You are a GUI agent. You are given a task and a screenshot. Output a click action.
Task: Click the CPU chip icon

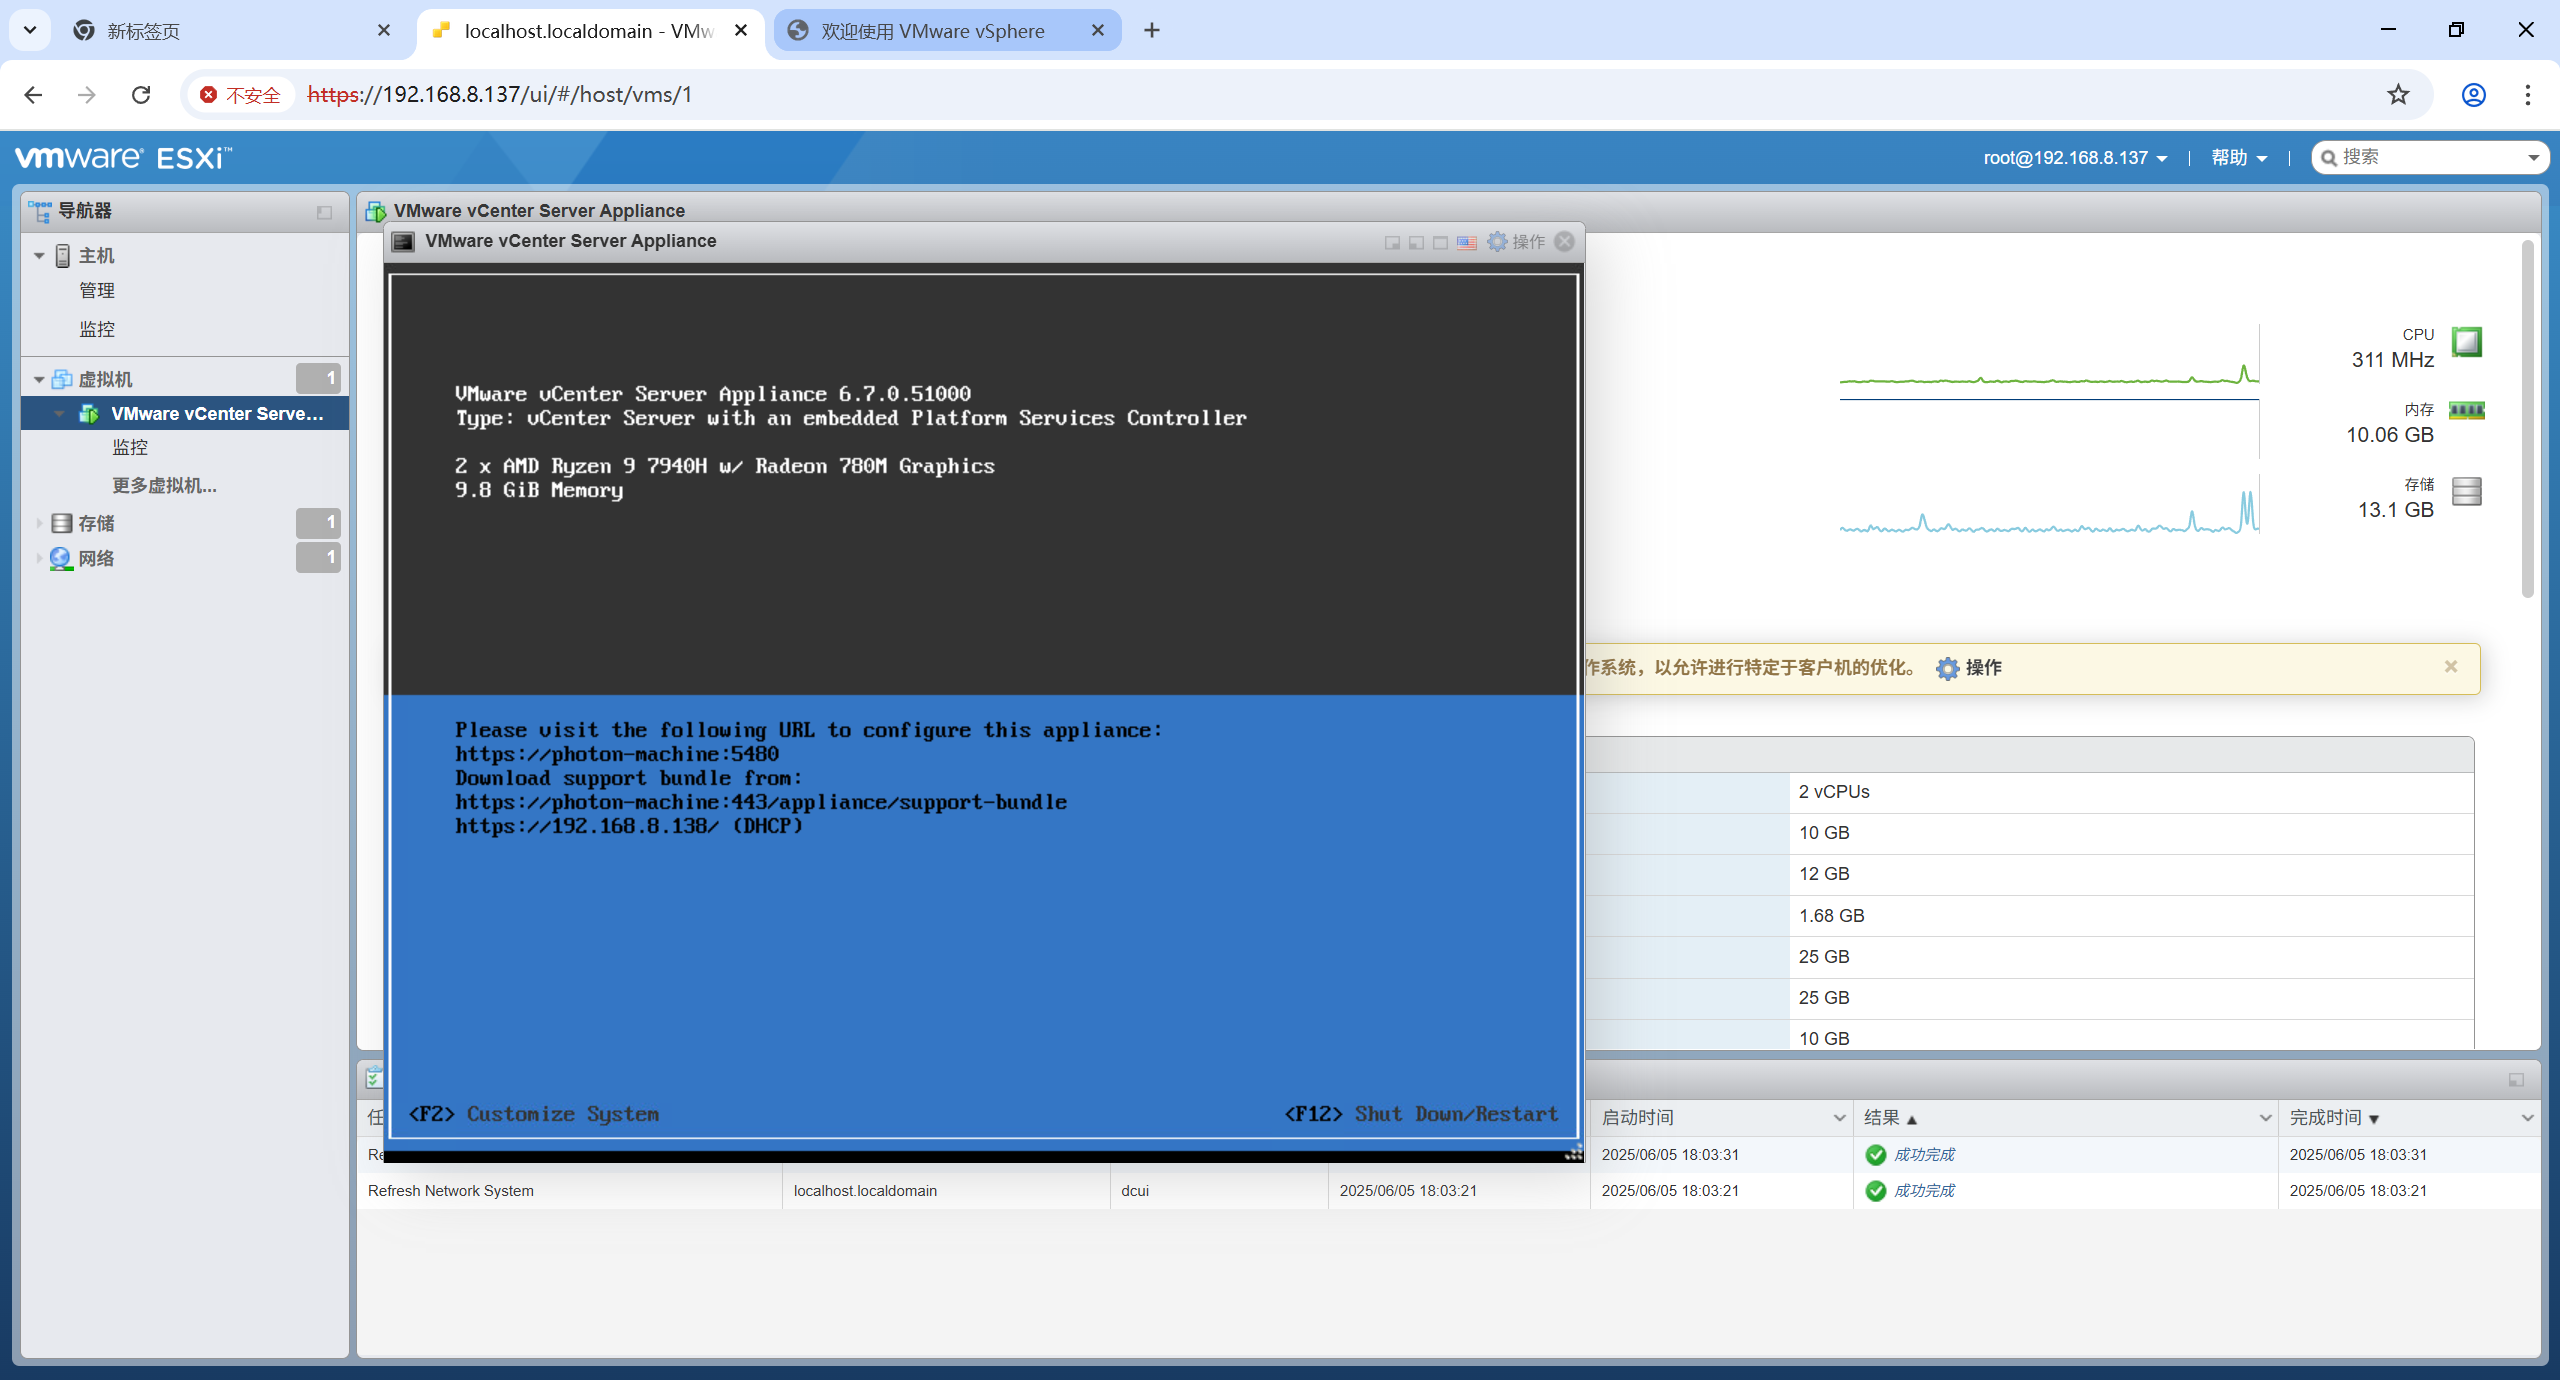tap(2467, 342)
